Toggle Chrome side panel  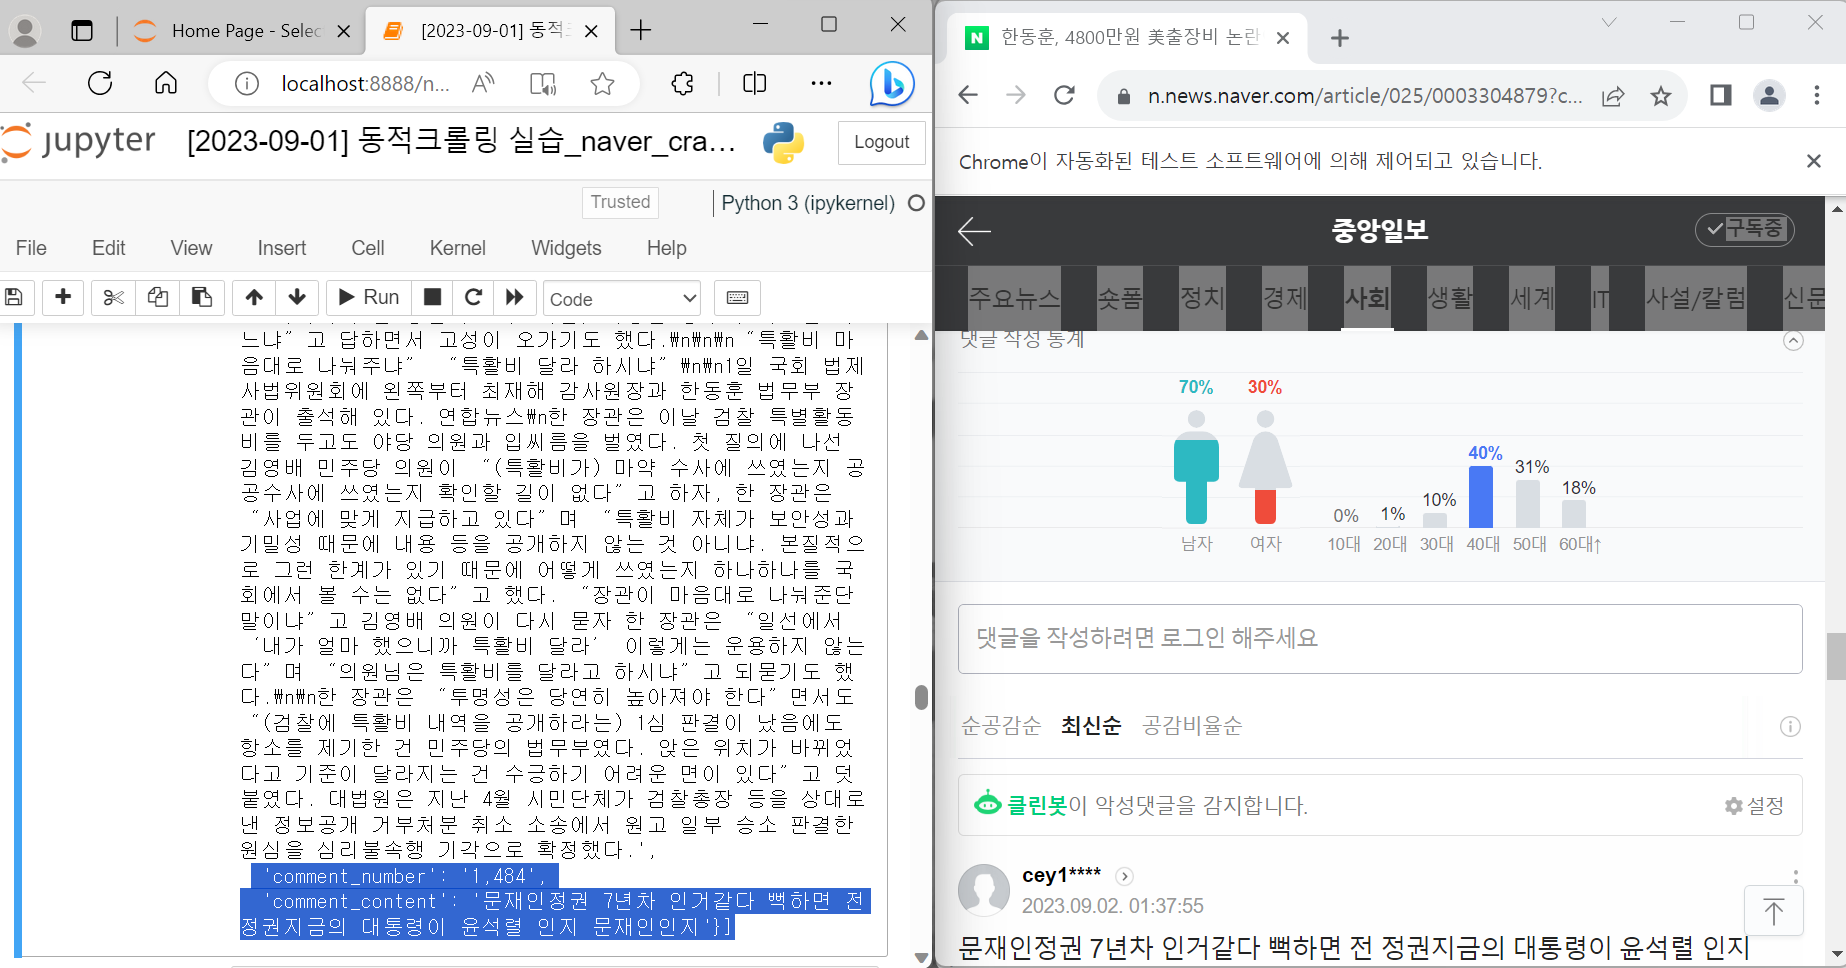tap(1720, 96)
